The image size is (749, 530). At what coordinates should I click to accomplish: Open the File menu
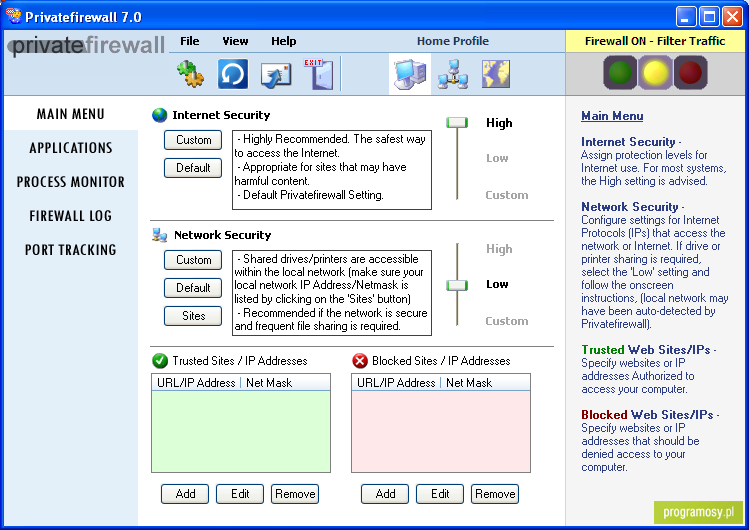(x=190, y=41)
